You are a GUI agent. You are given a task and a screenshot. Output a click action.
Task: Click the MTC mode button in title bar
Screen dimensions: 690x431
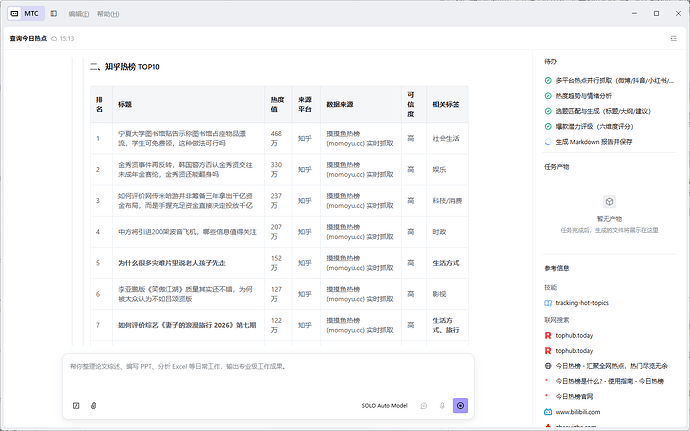click(26, 14)
